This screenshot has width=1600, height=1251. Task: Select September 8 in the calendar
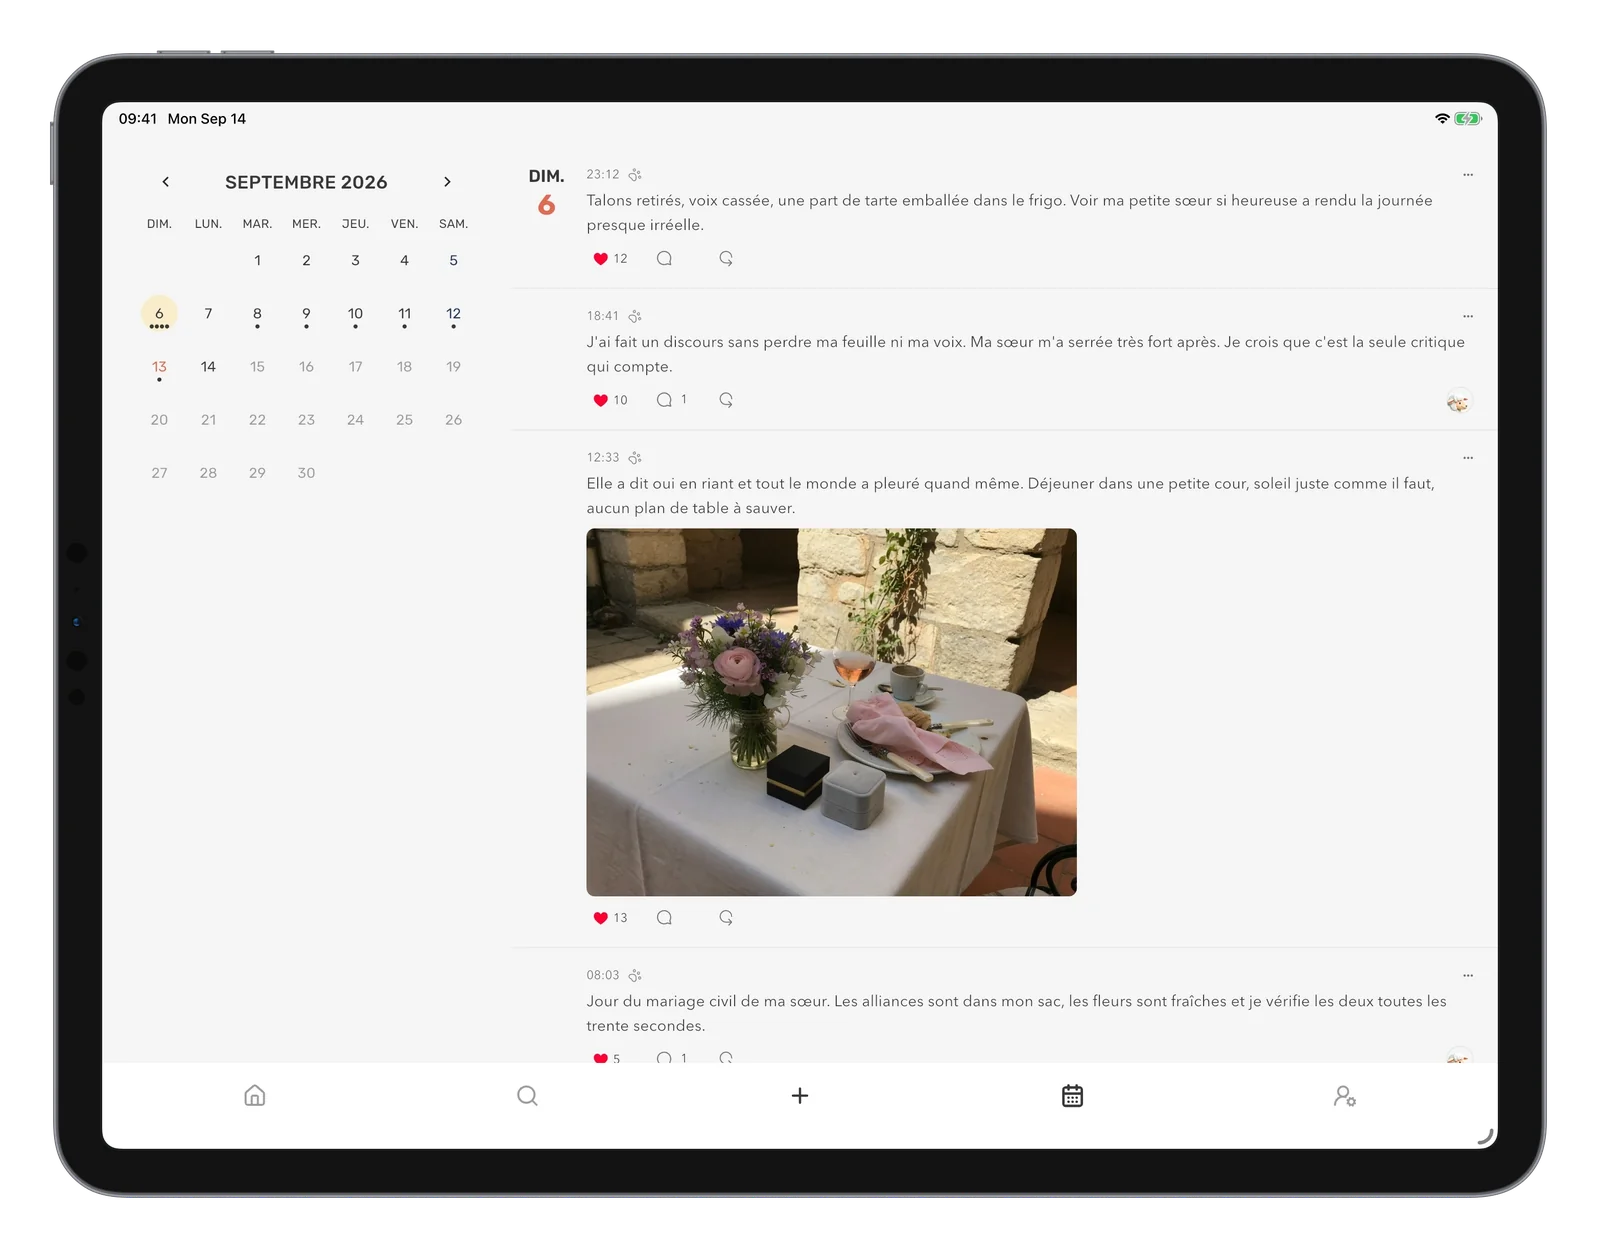click(257, 314)
